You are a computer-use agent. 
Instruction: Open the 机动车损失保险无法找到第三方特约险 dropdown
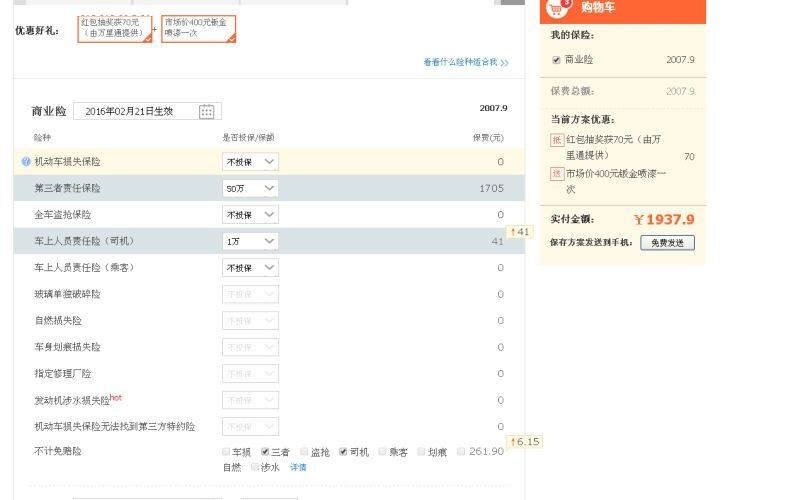(250, 427)
